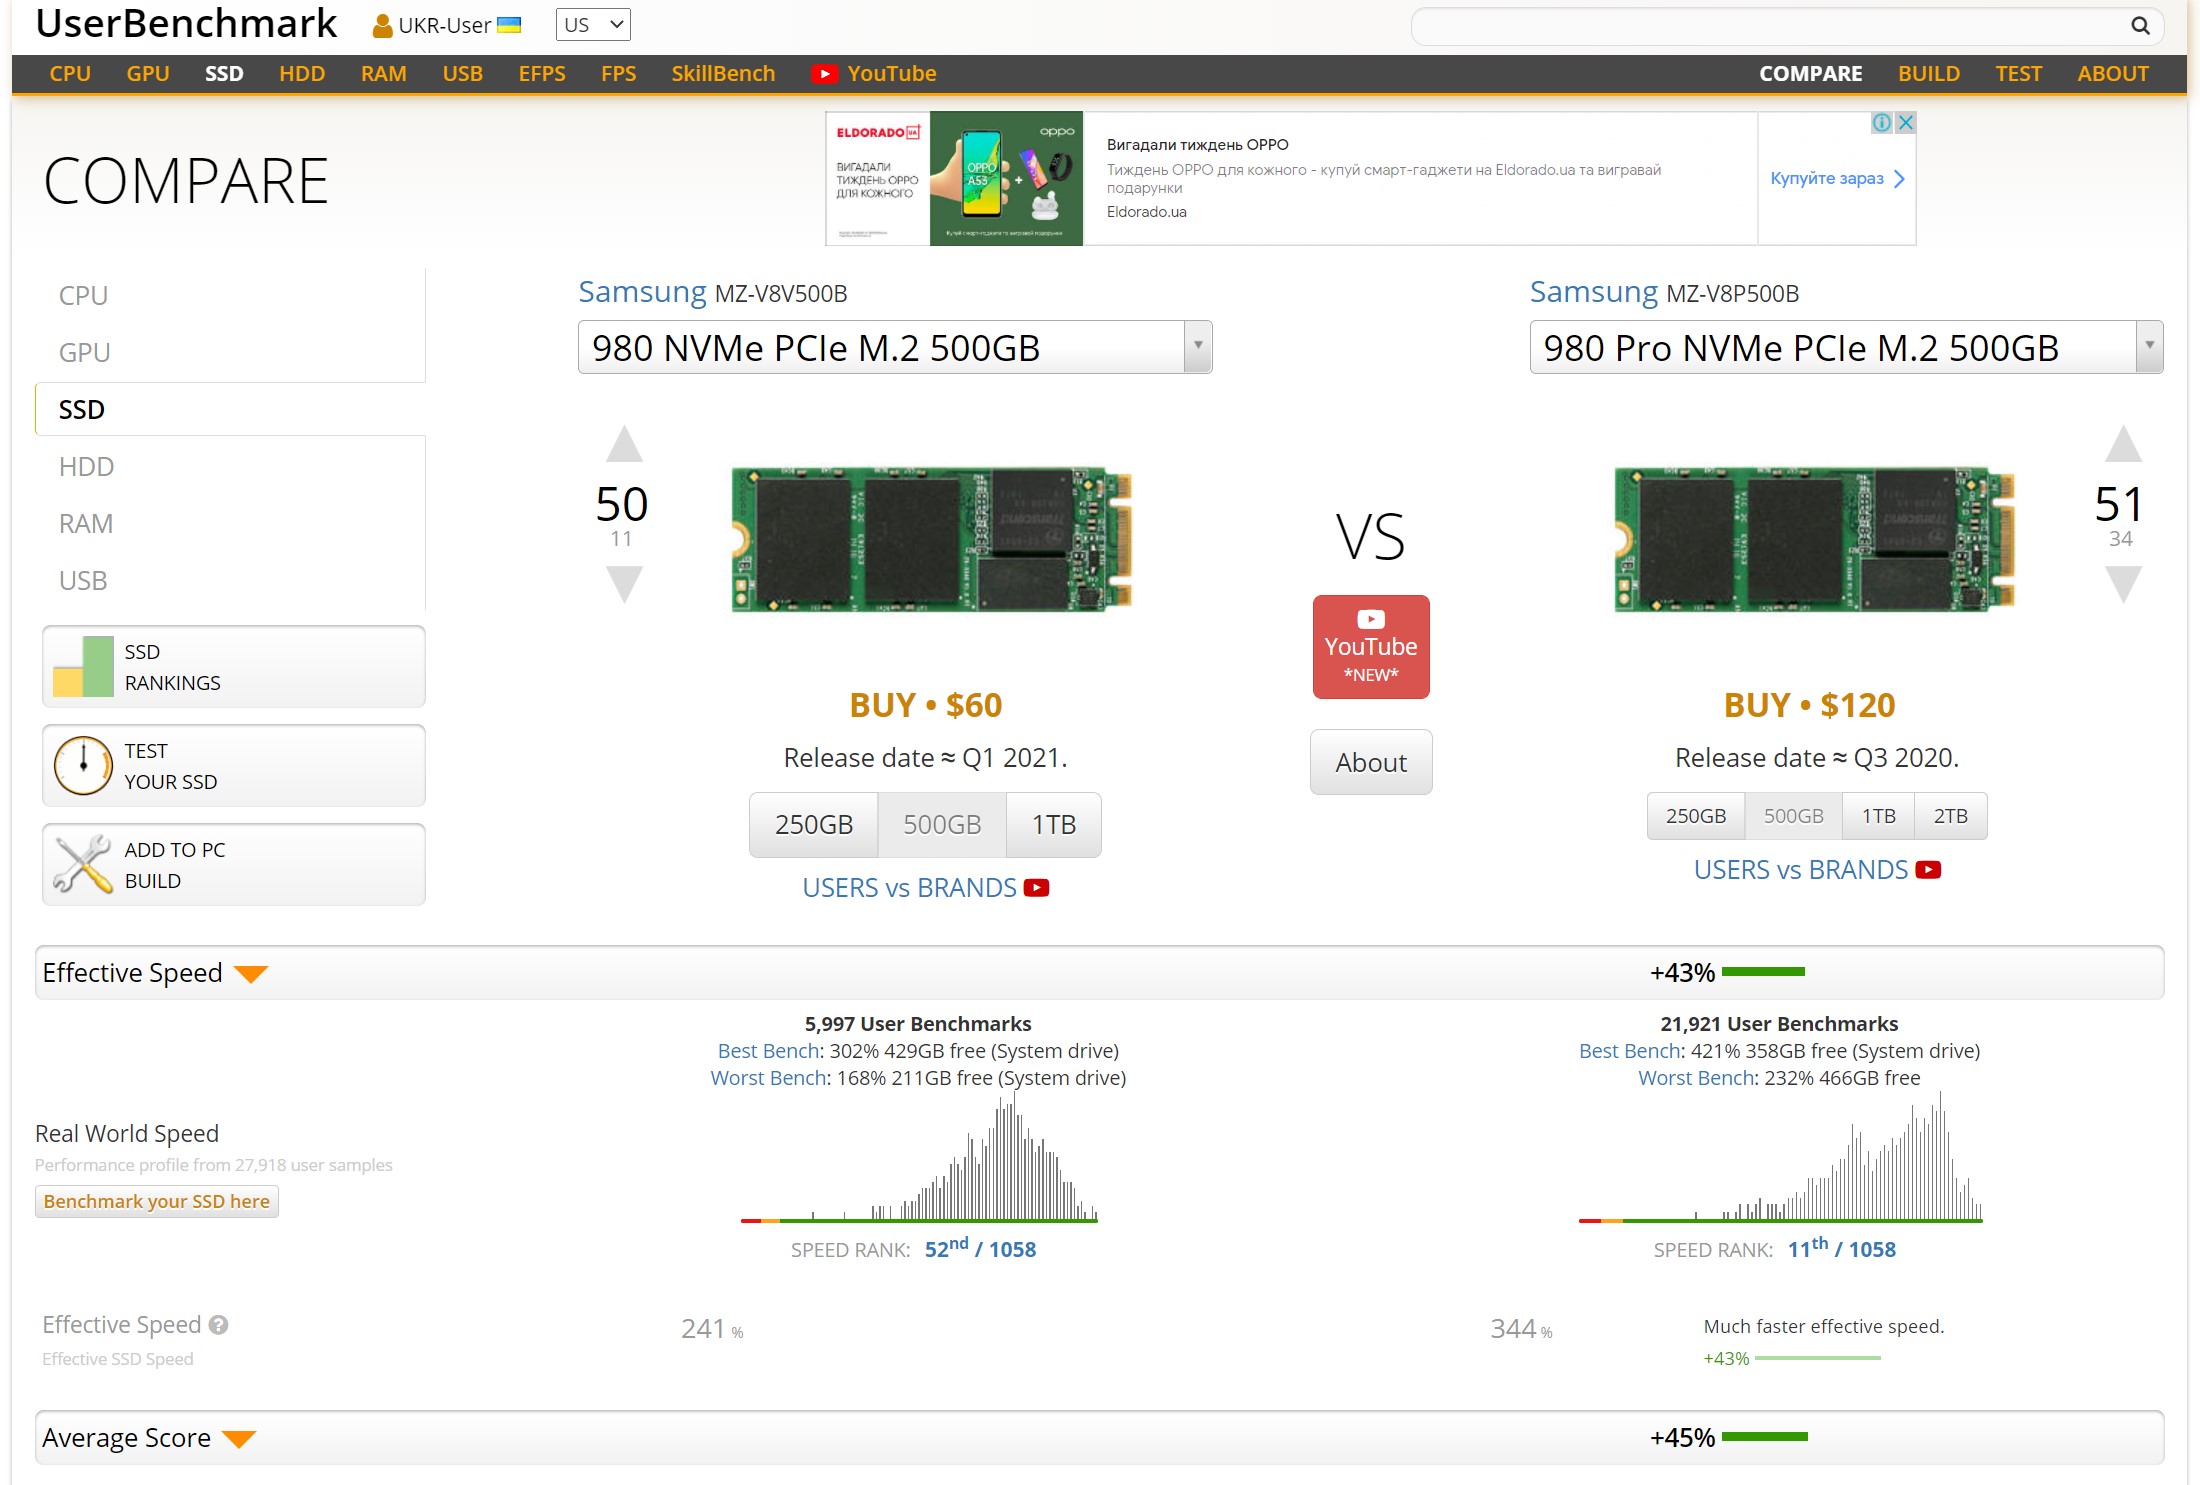Viewport: 2200px width, 1485px height.
Task: Close the OPPO advertisement
Action: click(x=1906, y=122)
